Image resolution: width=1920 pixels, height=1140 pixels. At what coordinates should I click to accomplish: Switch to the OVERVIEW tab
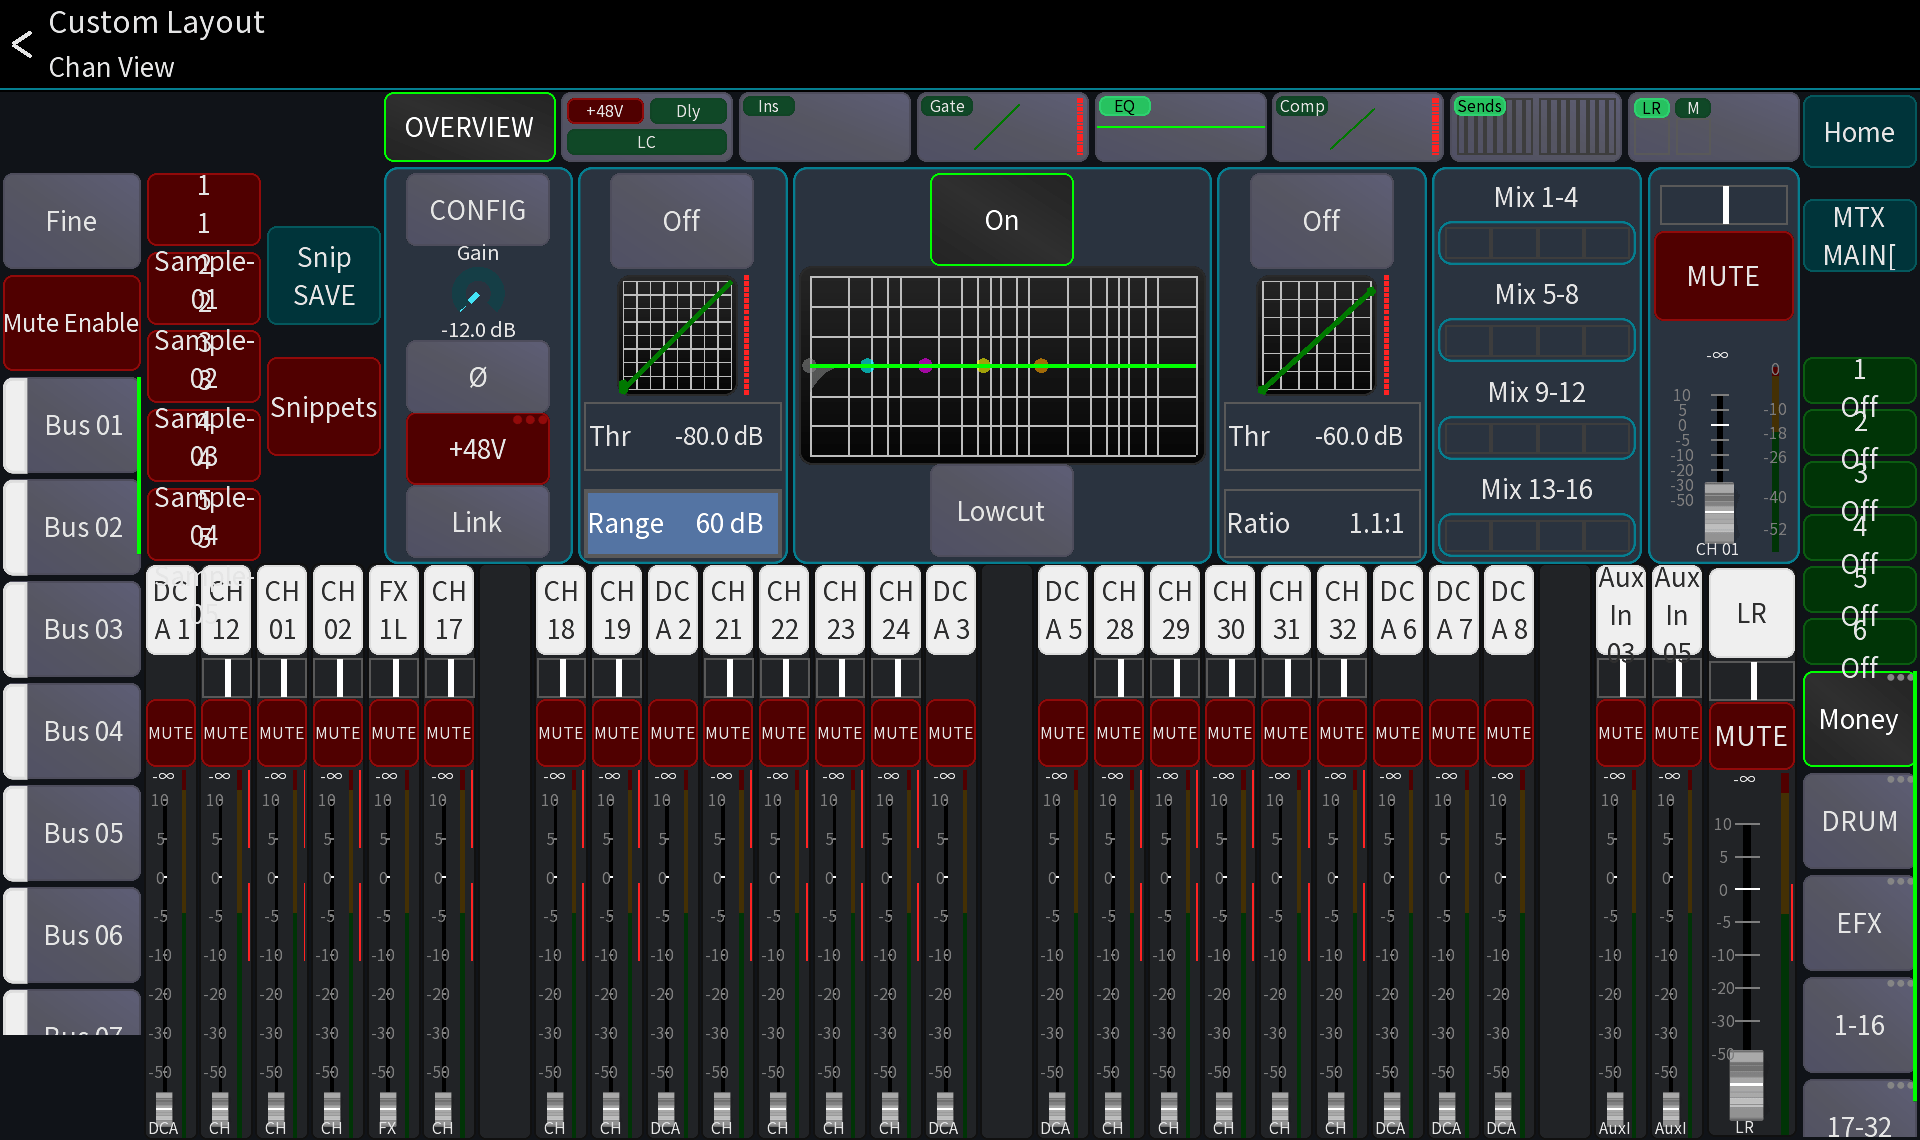pyautogui.click(x=469, y=127)
